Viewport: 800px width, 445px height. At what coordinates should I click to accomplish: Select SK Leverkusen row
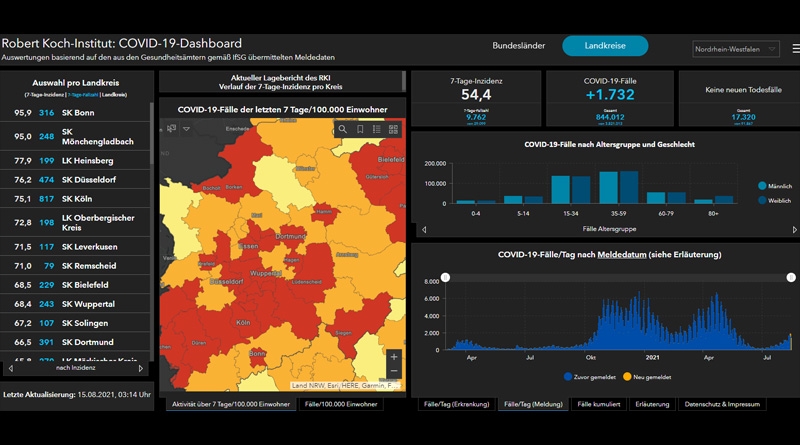(75, 247)
